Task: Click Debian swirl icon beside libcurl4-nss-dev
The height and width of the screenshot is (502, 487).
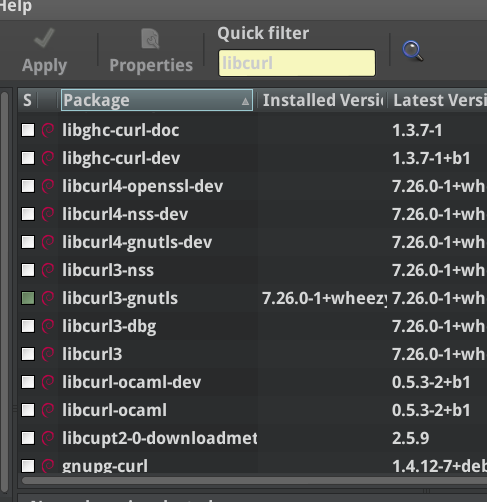Action: pyautogui.click(x=48, y=214)
